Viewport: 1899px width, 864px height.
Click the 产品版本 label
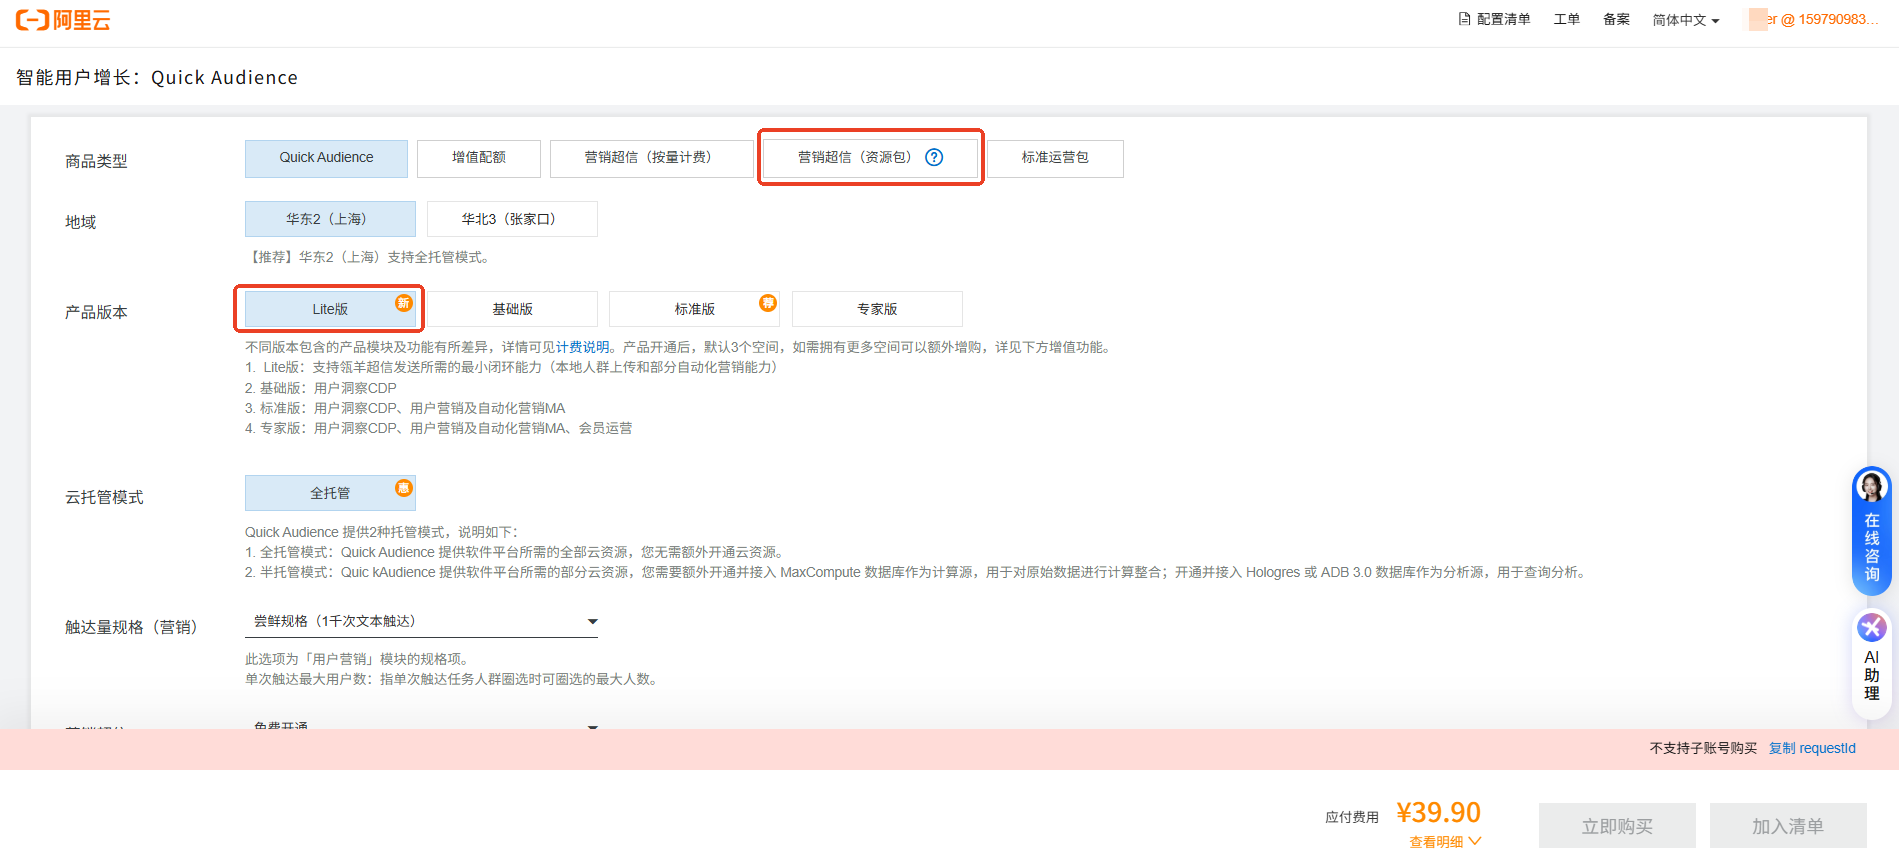[x=96, y=312]
